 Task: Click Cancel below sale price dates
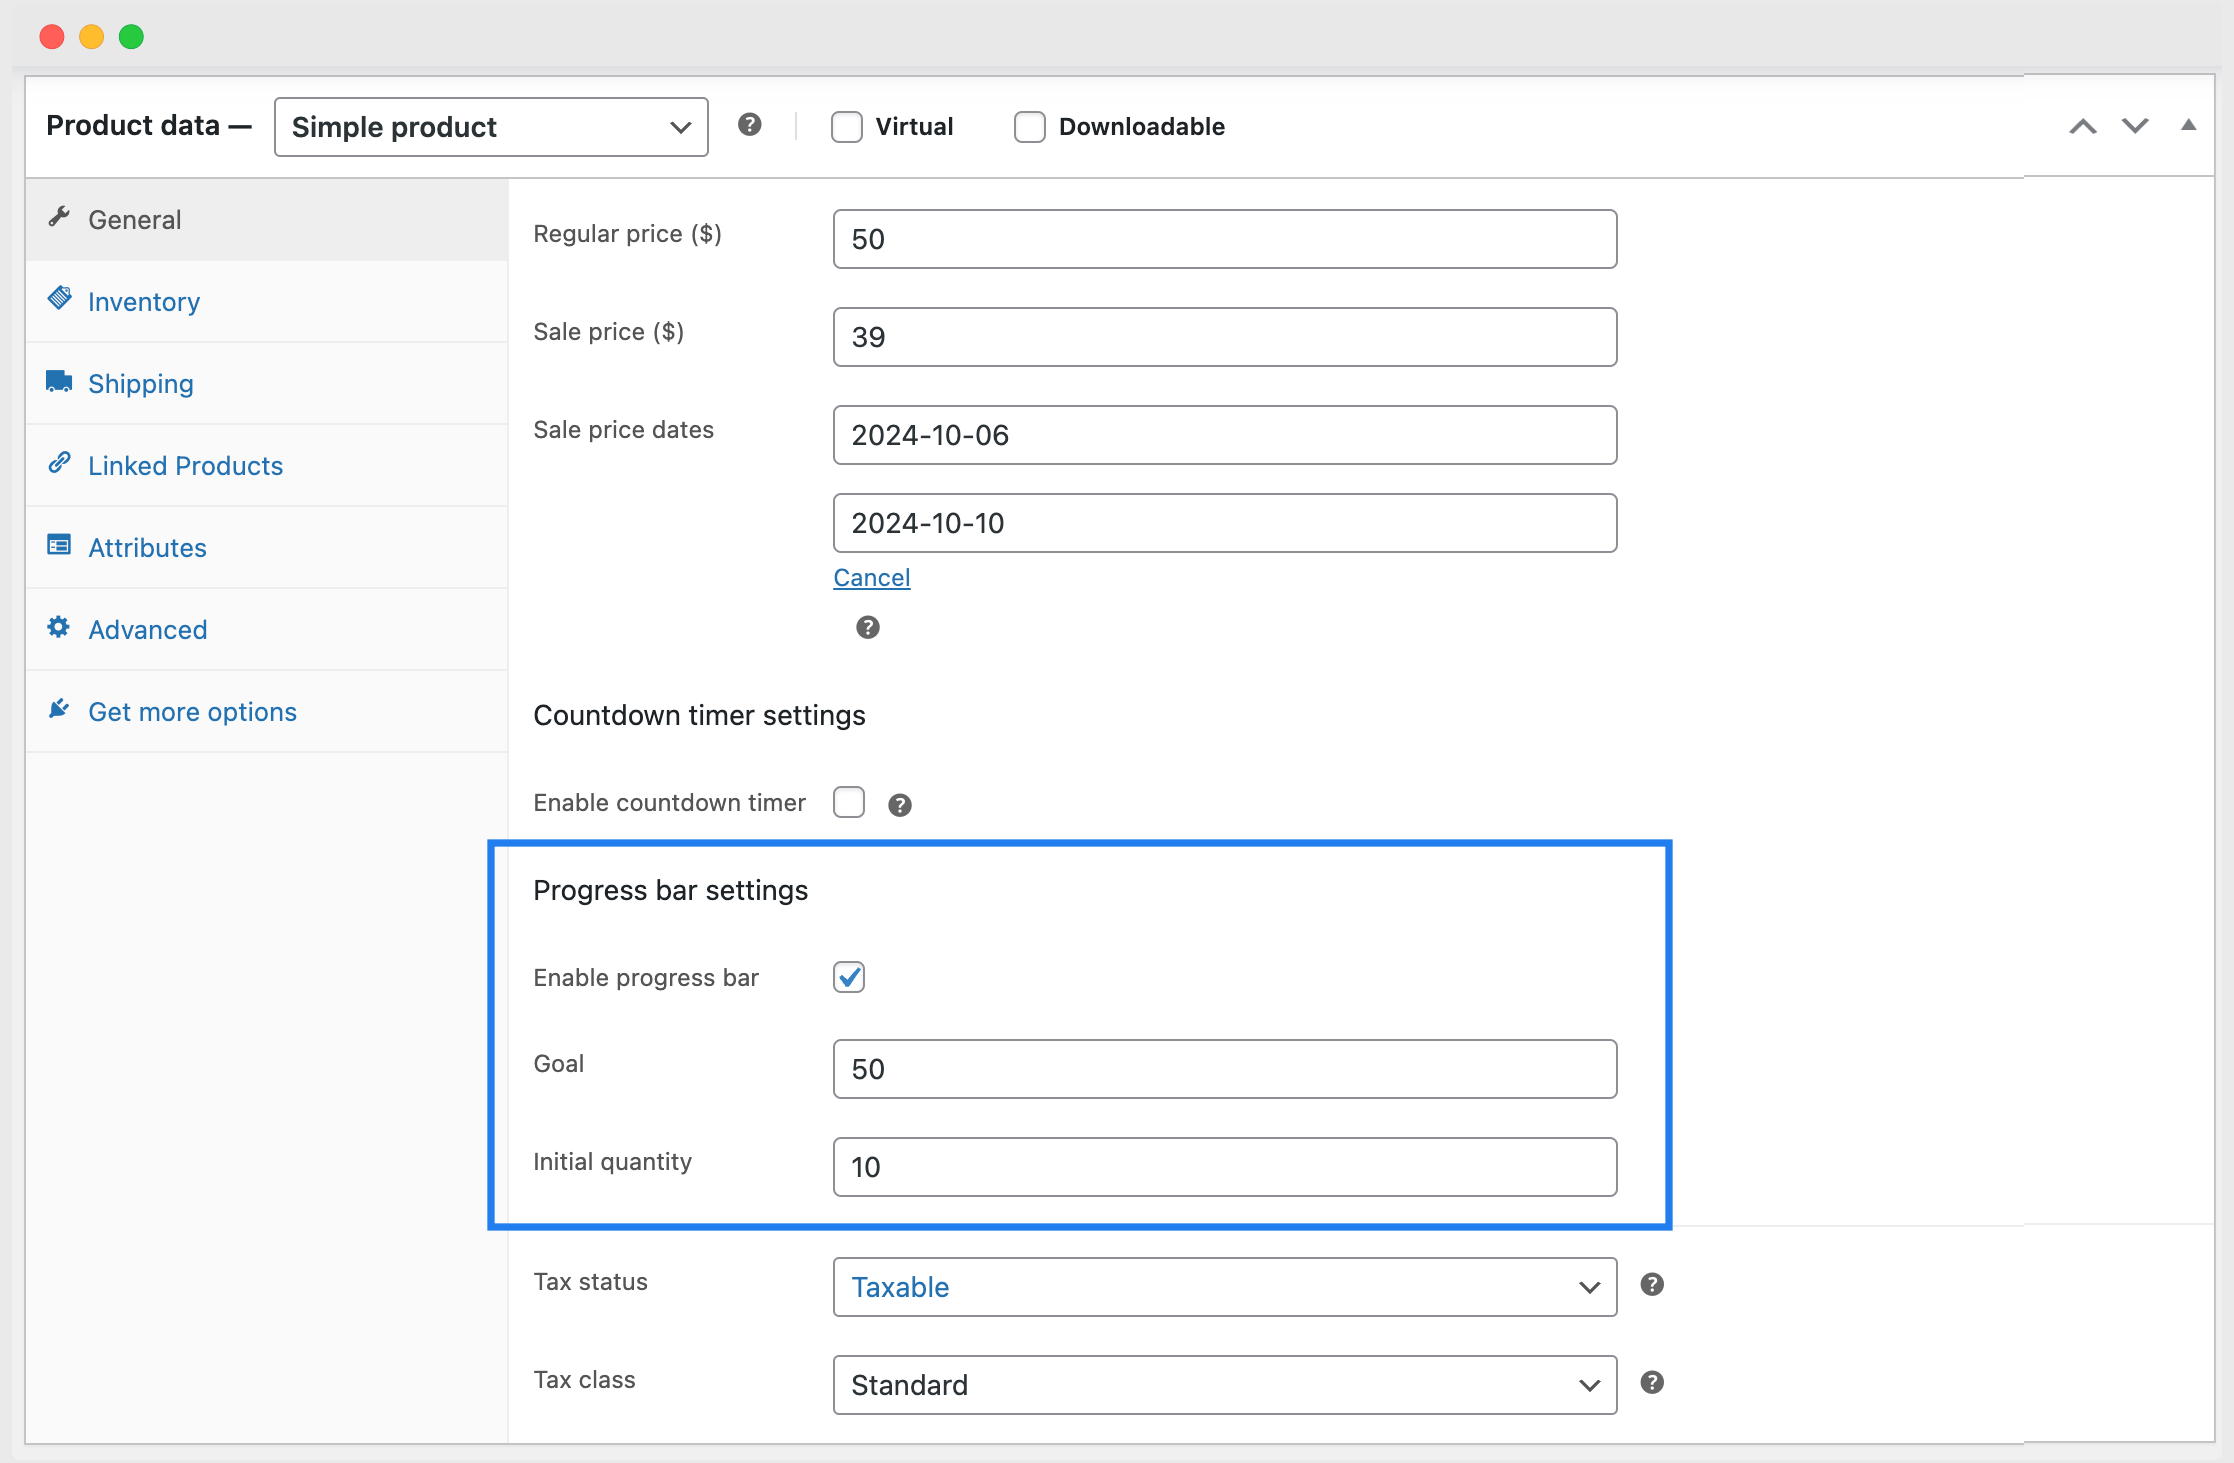[871, 577]
